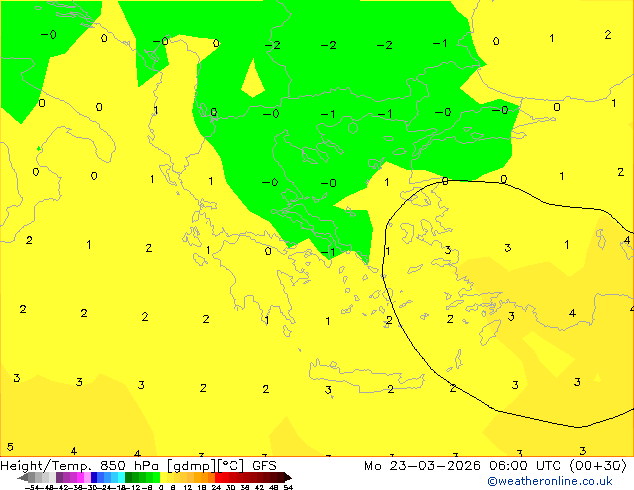This screenshot has height=490, width=634.
Task: Click the gray left arrow end of the legend
Action: pyautogui.click(x=23, y=477)
